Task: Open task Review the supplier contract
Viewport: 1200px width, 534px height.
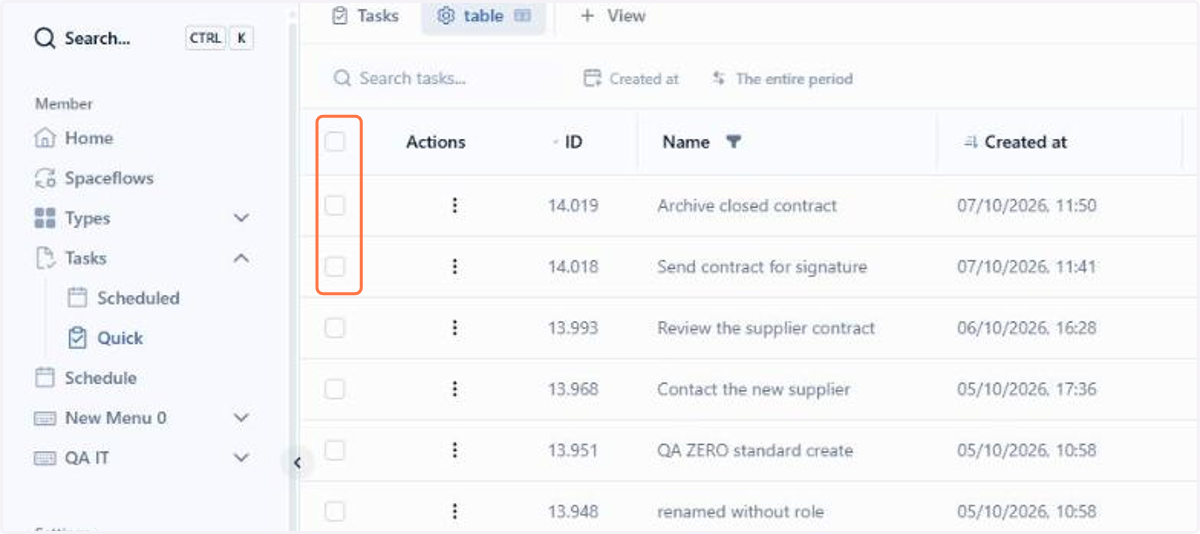Action: 766,328
